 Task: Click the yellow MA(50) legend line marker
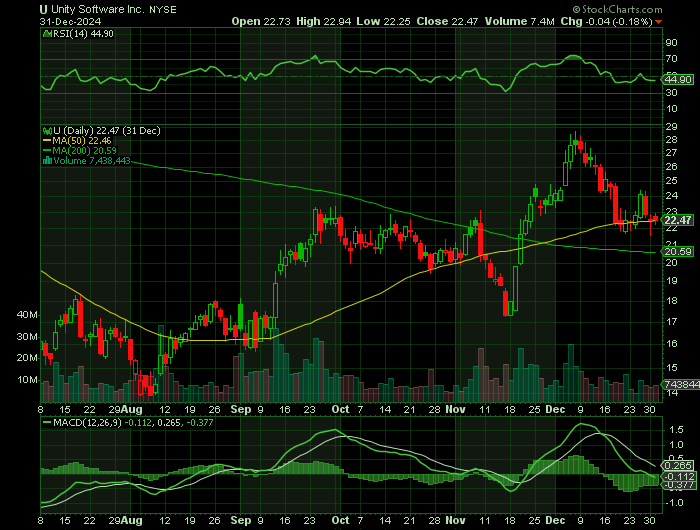pos(47,141)
